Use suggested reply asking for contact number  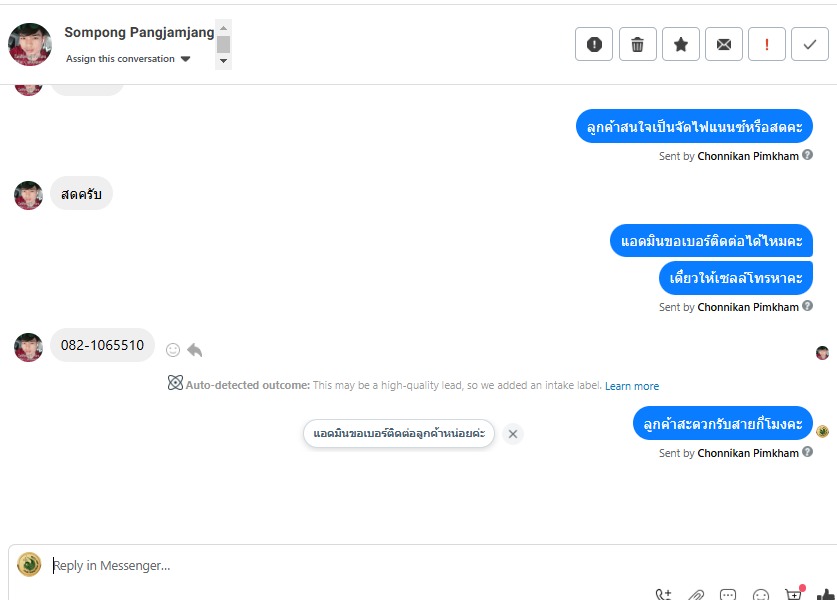click(399, 433)
